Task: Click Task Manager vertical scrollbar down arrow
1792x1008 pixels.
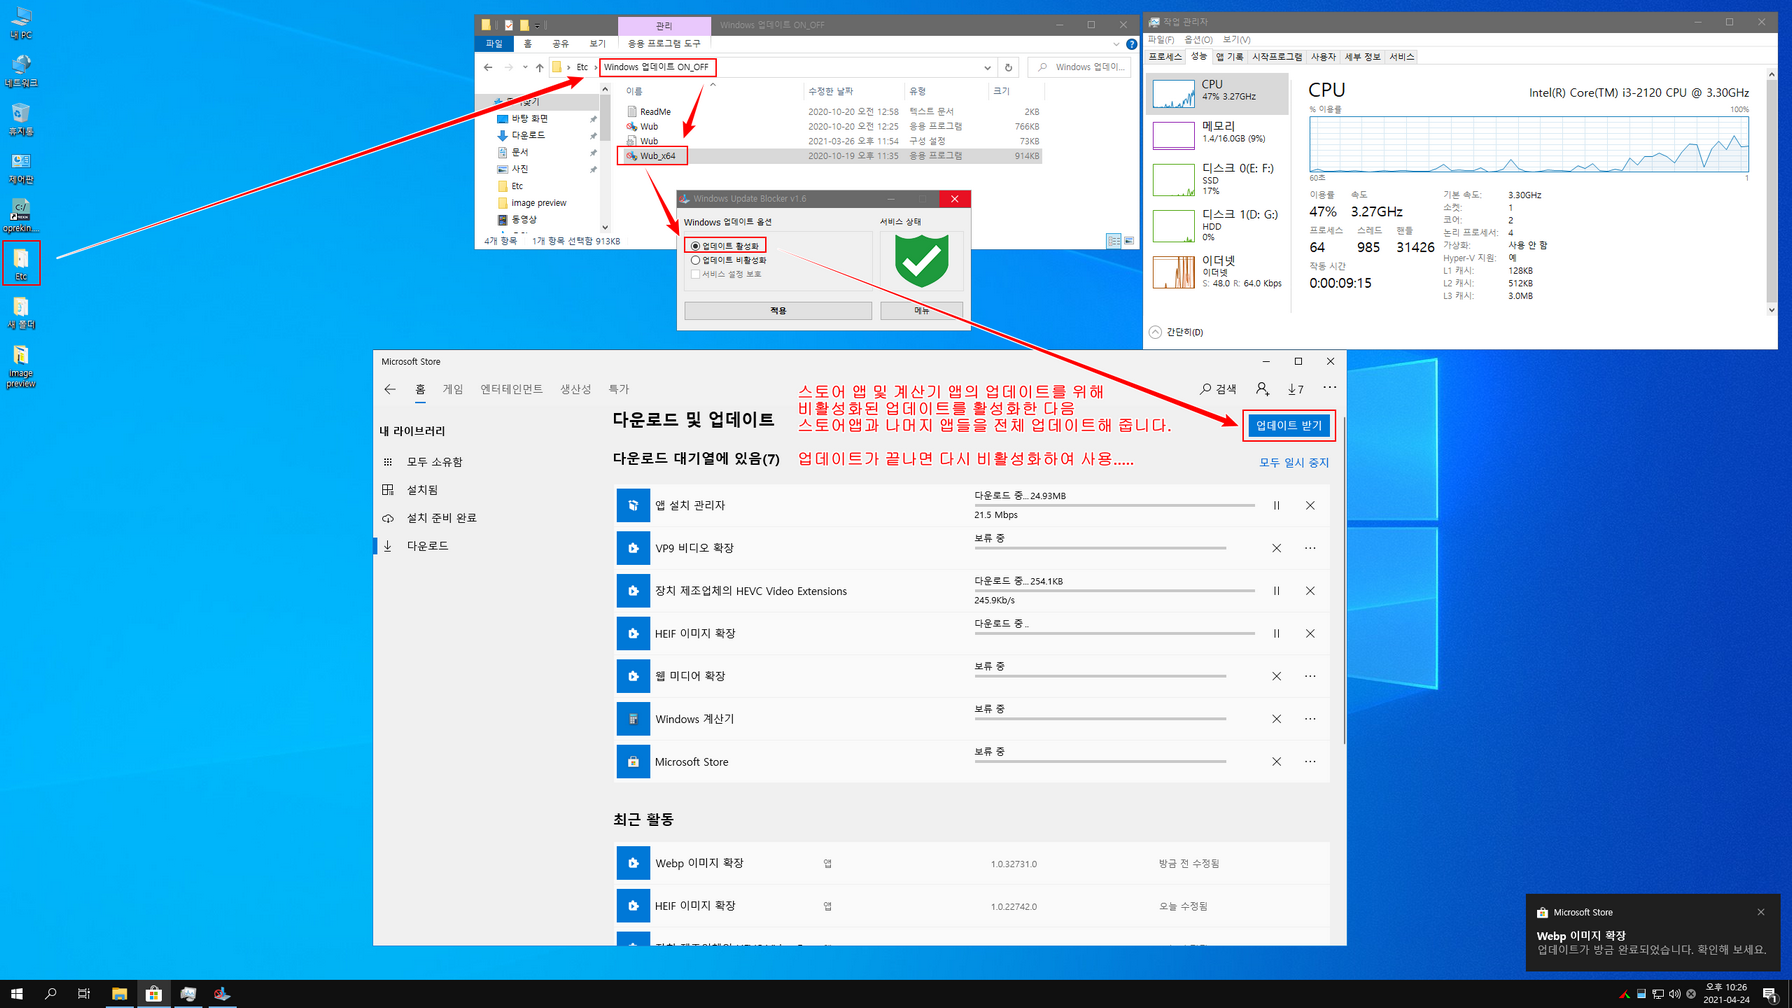Action: pyautogui.click(x=1772, y=310)
